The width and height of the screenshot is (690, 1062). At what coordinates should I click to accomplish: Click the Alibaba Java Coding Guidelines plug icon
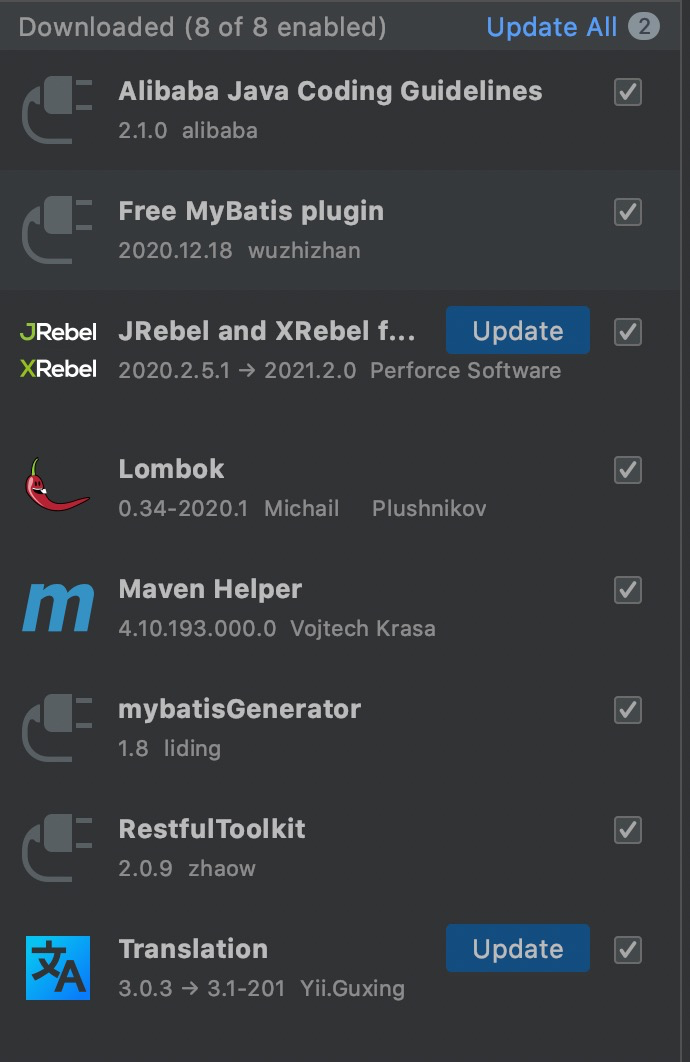point(58,110)
